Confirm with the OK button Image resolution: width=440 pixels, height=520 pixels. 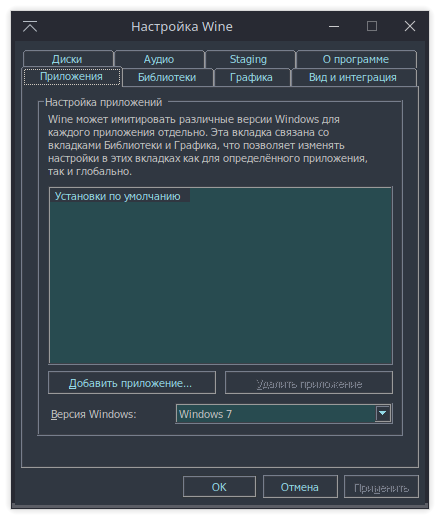[219, 487]
